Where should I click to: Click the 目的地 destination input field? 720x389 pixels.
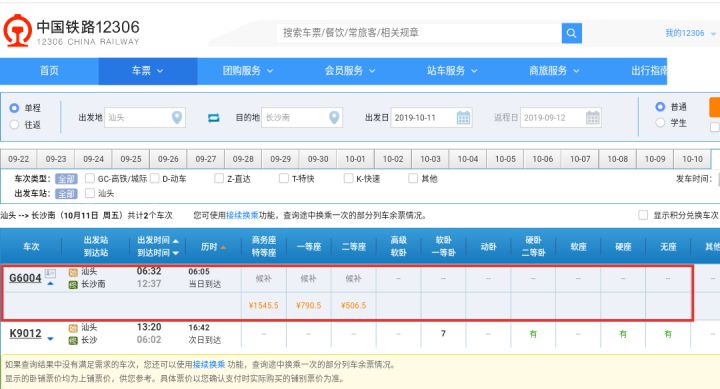[302, 118]
